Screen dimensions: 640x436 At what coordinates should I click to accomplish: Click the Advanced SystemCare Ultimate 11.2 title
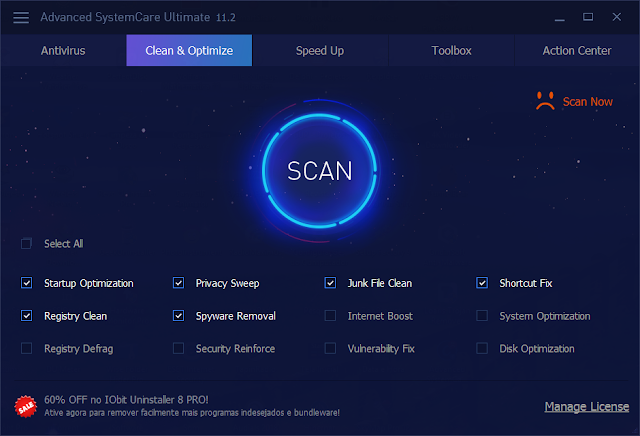click(138, 17)
